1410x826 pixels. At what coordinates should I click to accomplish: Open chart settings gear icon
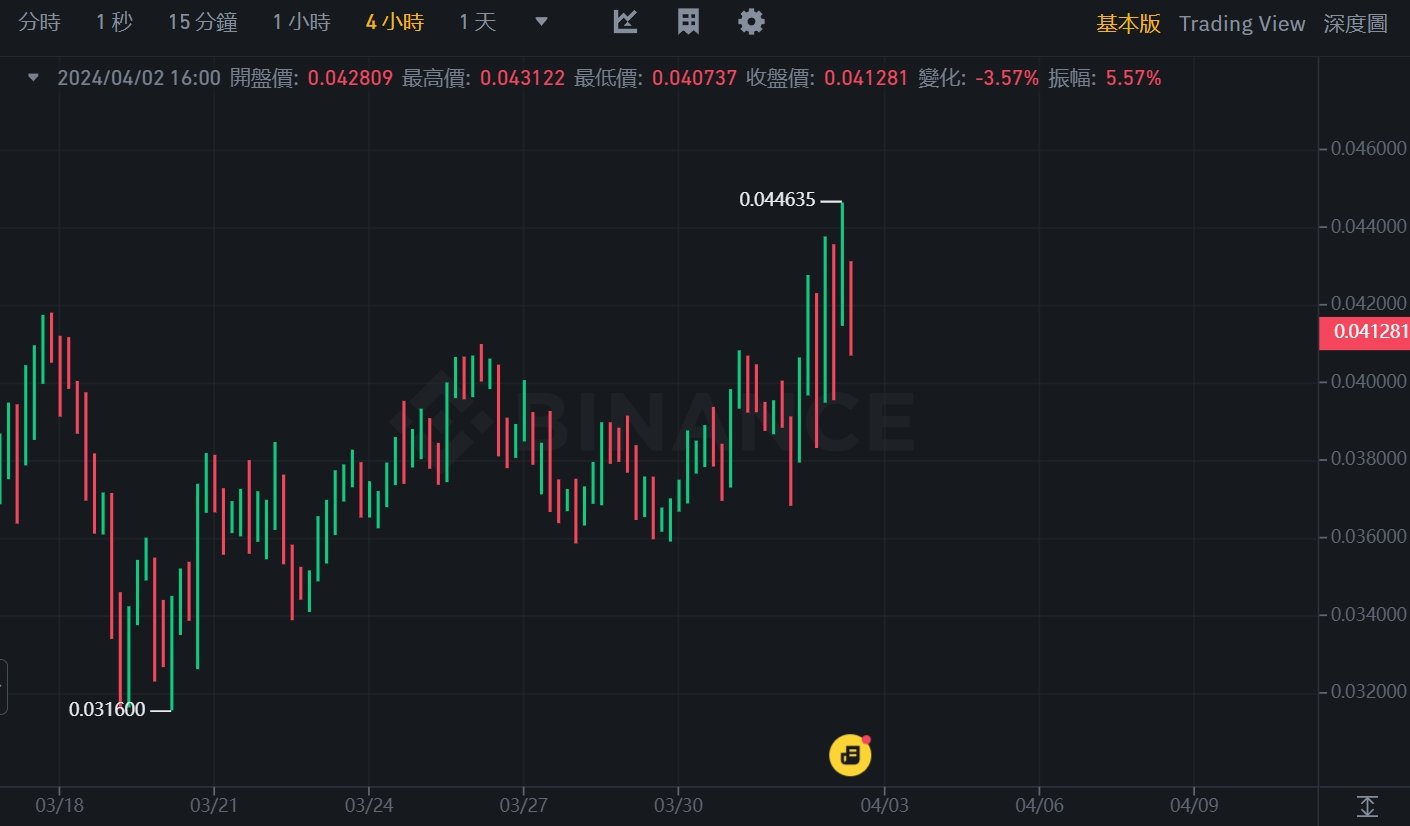751,22
